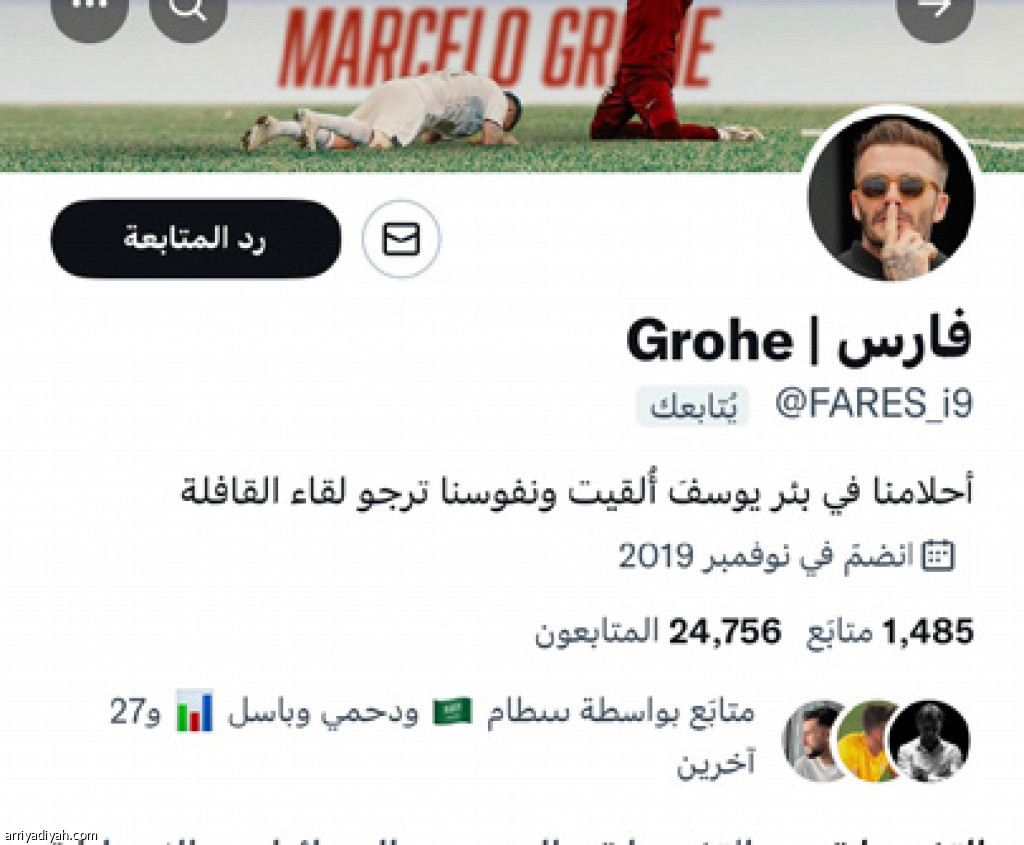
Task: Open the profile picture avatar
Action: (x=891, y=199)
